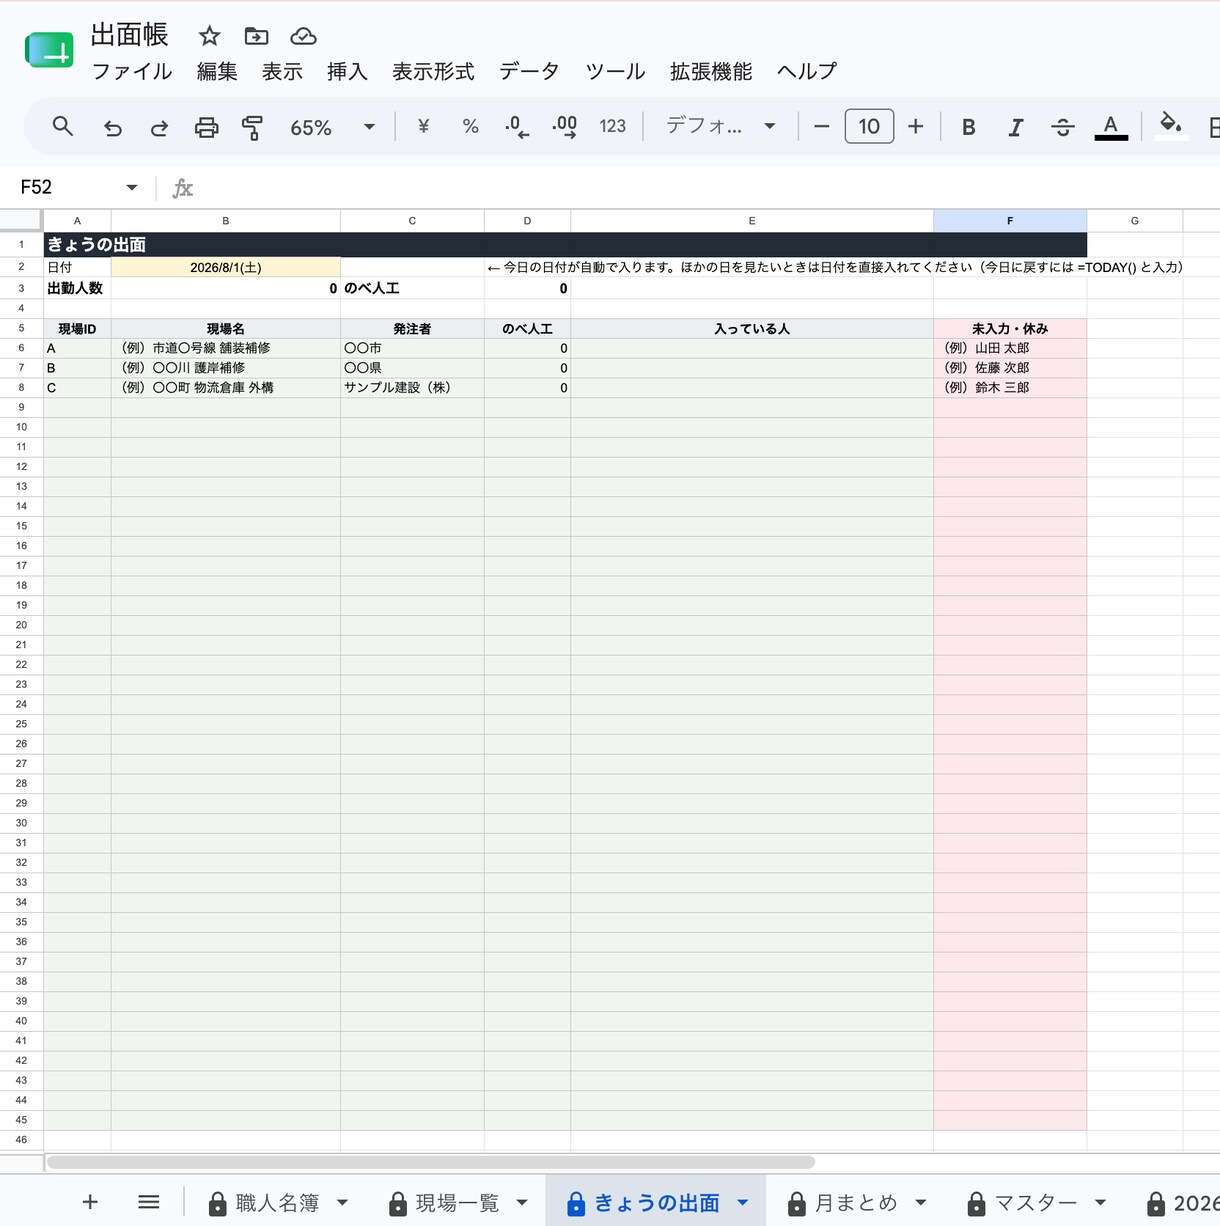Click cell サンプル建設（株）

412,387
